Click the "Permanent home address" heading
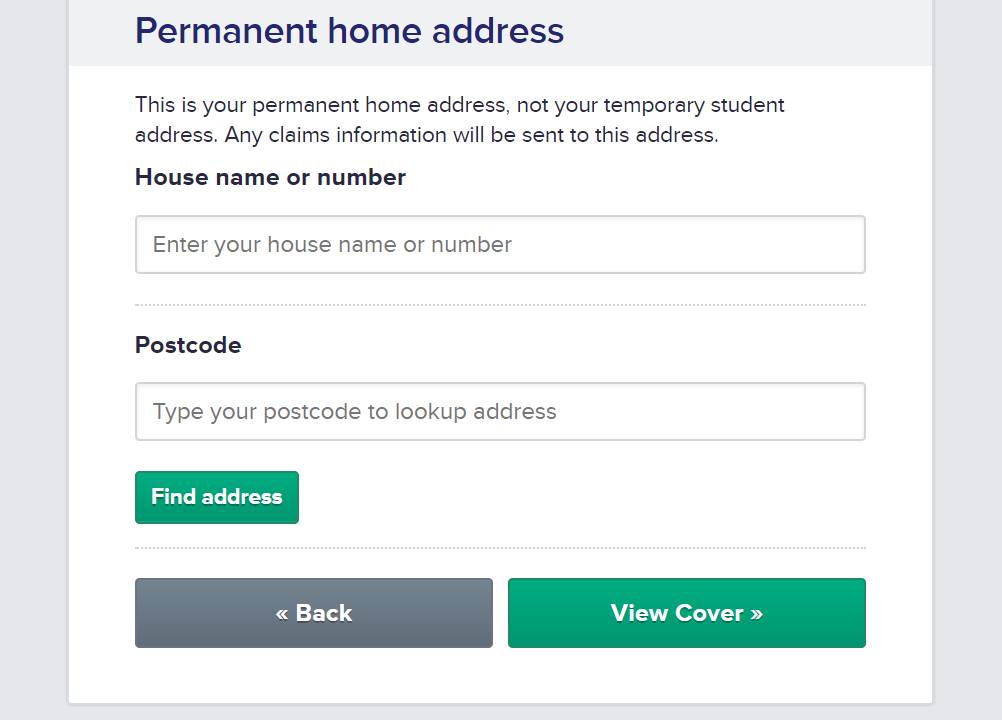This screenshot has height=720, width=1002. point(349,31)
